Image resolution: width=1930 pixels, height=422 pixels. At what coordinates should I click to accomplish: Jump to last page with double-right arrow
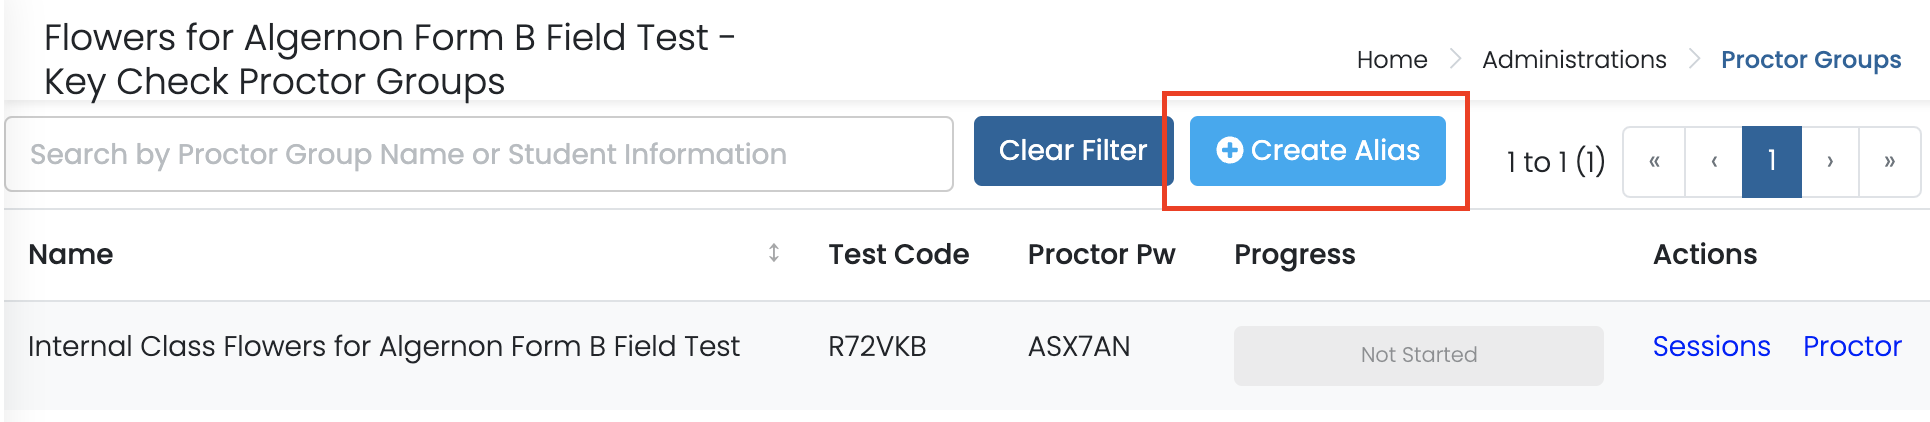pyautogui.click(x=1889, y=161)
